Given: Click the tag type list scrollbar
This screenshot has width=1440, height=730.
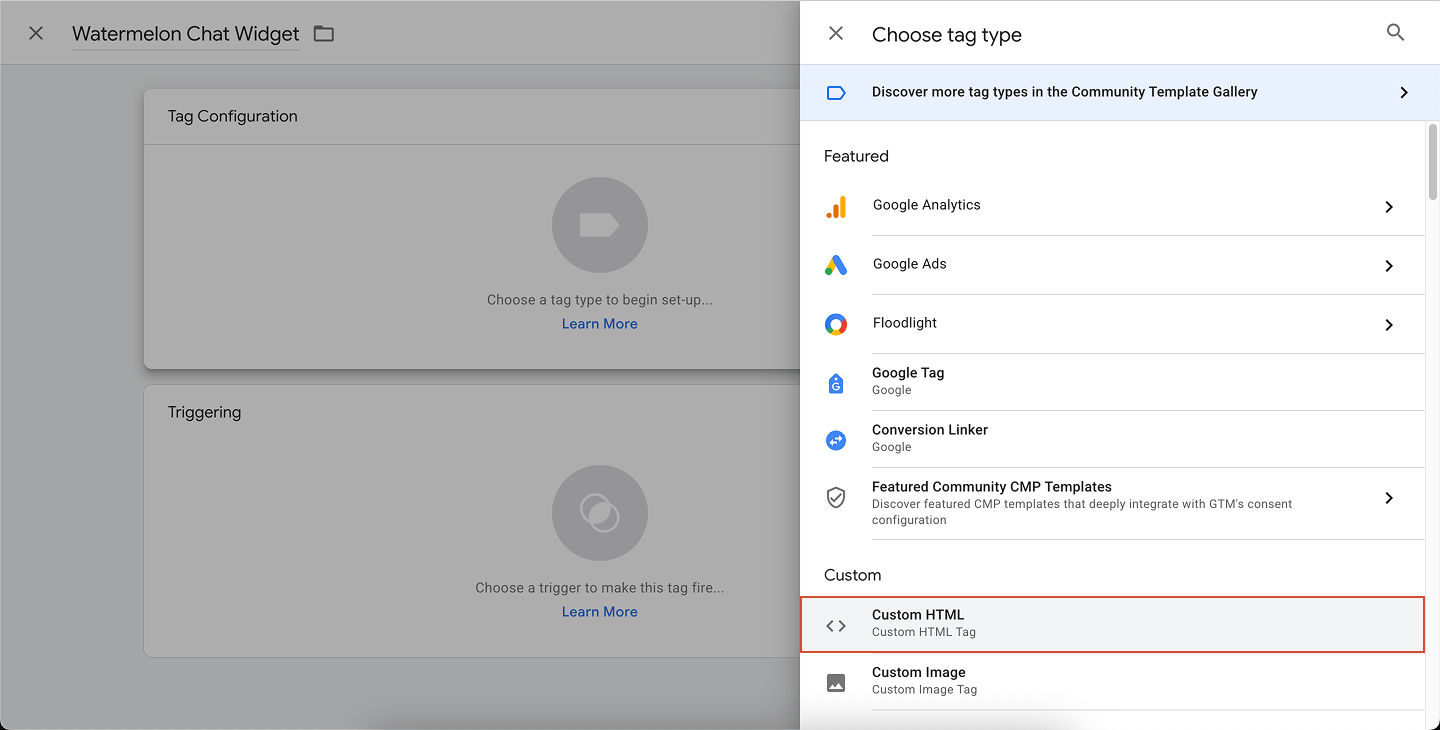Looking at the screenshot, I should click(1433, 160).
